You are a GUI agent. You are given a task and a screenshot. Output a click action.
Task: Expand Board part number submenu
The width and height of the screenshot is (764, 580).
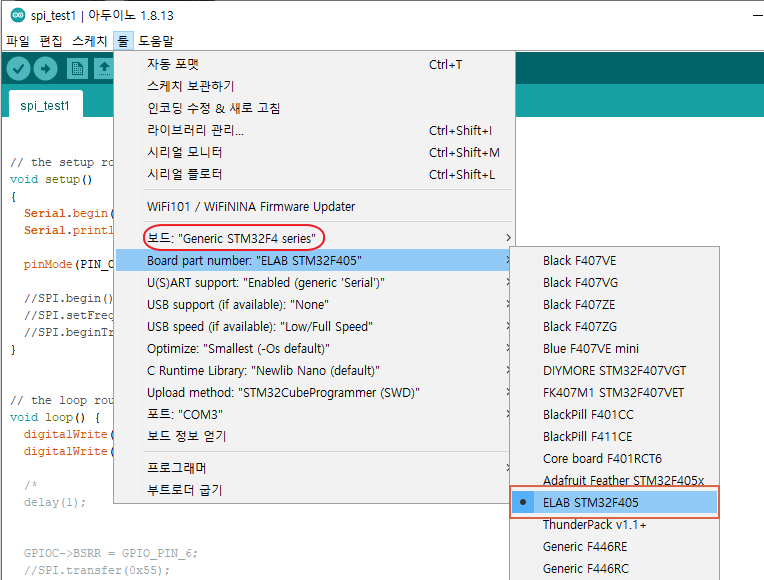click(x=315, y=260)
